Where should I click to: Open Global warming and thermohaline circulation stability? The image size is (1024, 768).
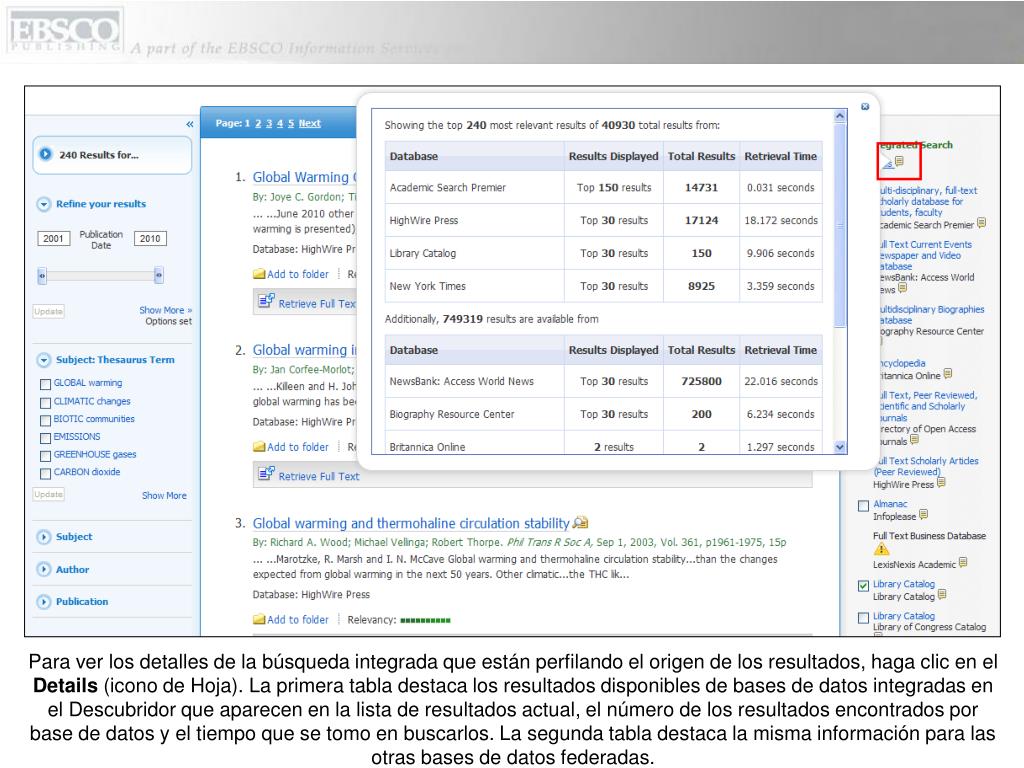411,523
